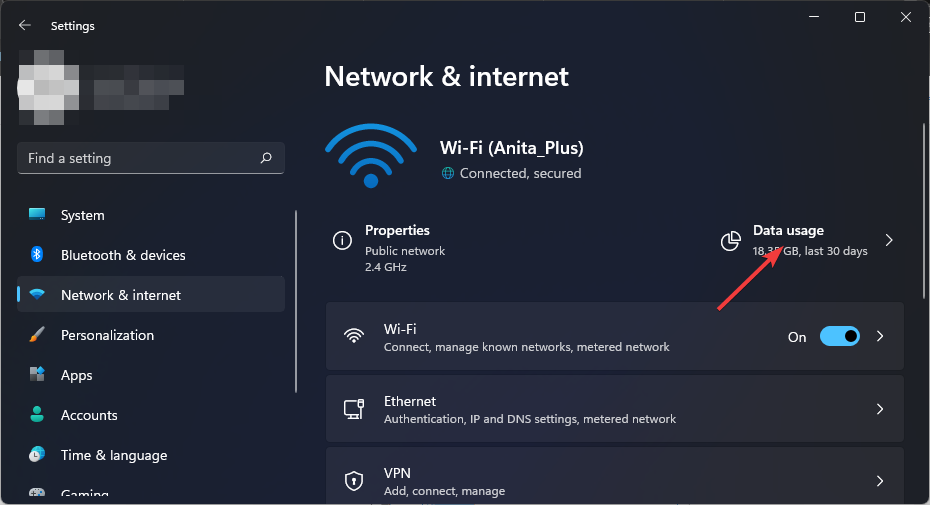This screenshot has height=505, width=930.
Task: Expand the Wi-Fi settings chevron
Action: [x=880, y=337]
